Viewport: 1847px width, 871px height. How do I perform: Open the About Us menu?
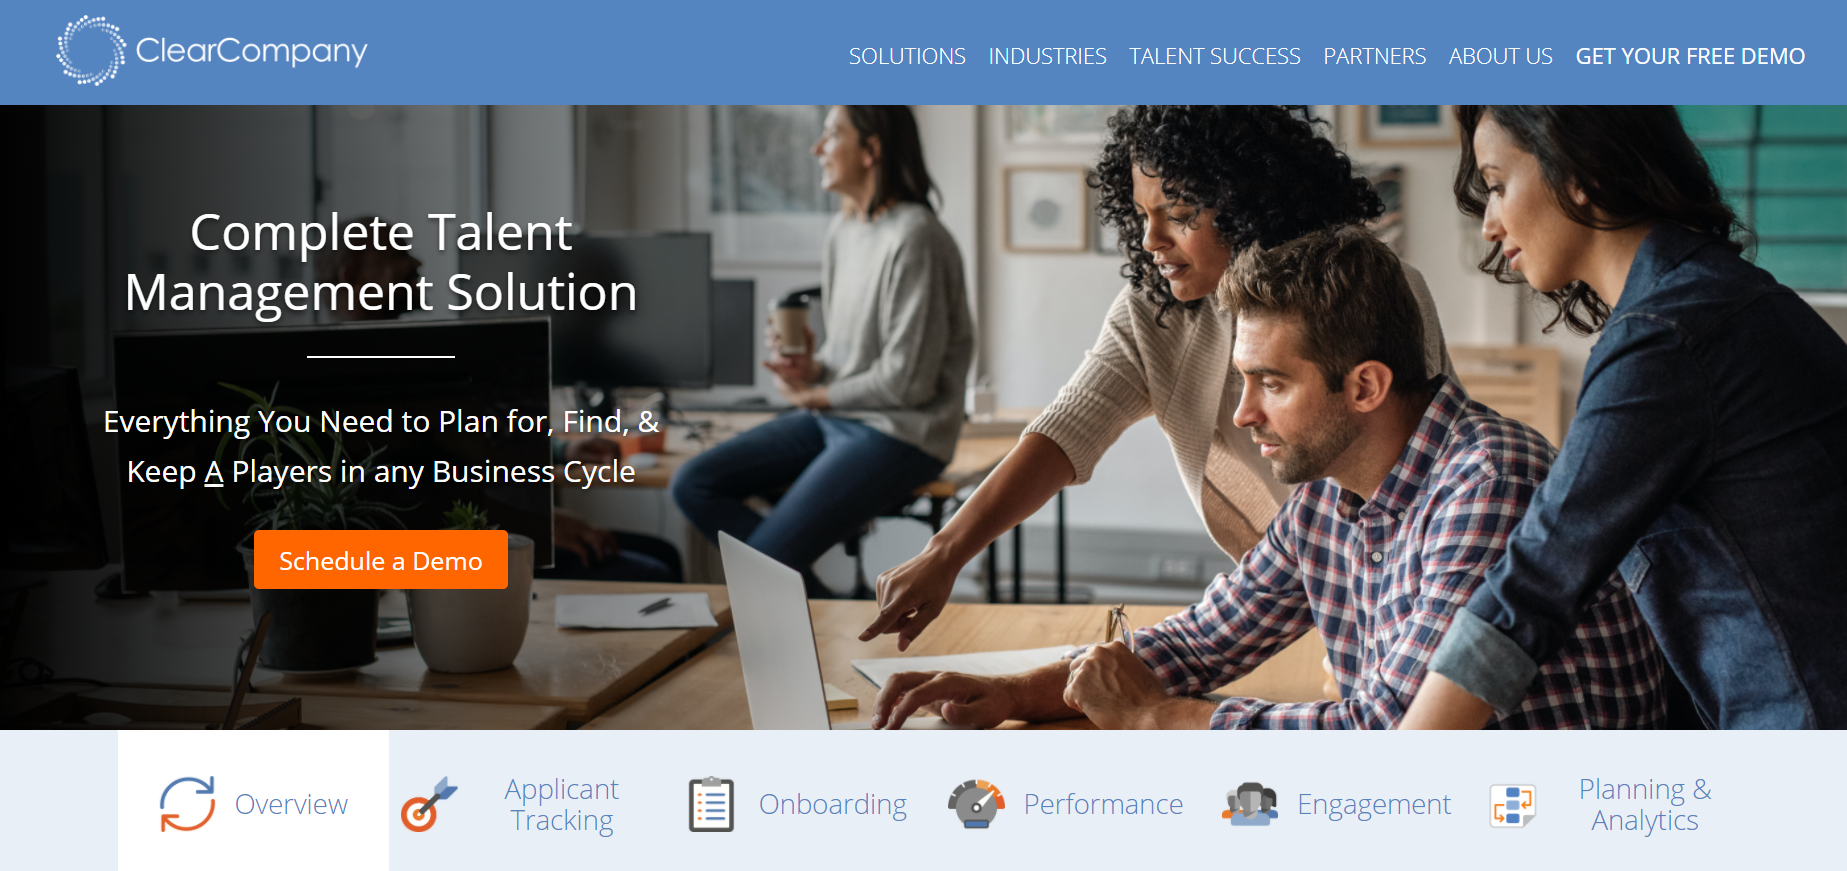click(1500, 56)
